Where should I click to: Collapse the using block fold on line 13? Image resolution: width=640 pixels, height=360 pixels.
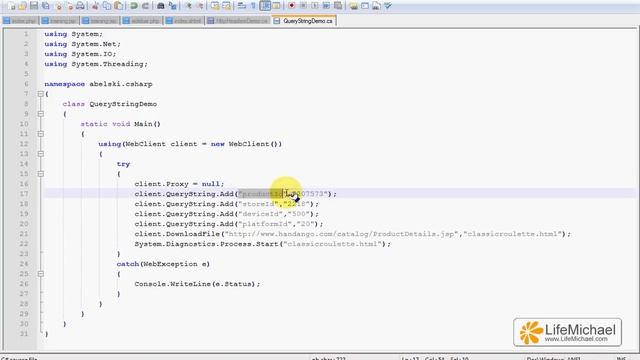(x=40, y=154)
